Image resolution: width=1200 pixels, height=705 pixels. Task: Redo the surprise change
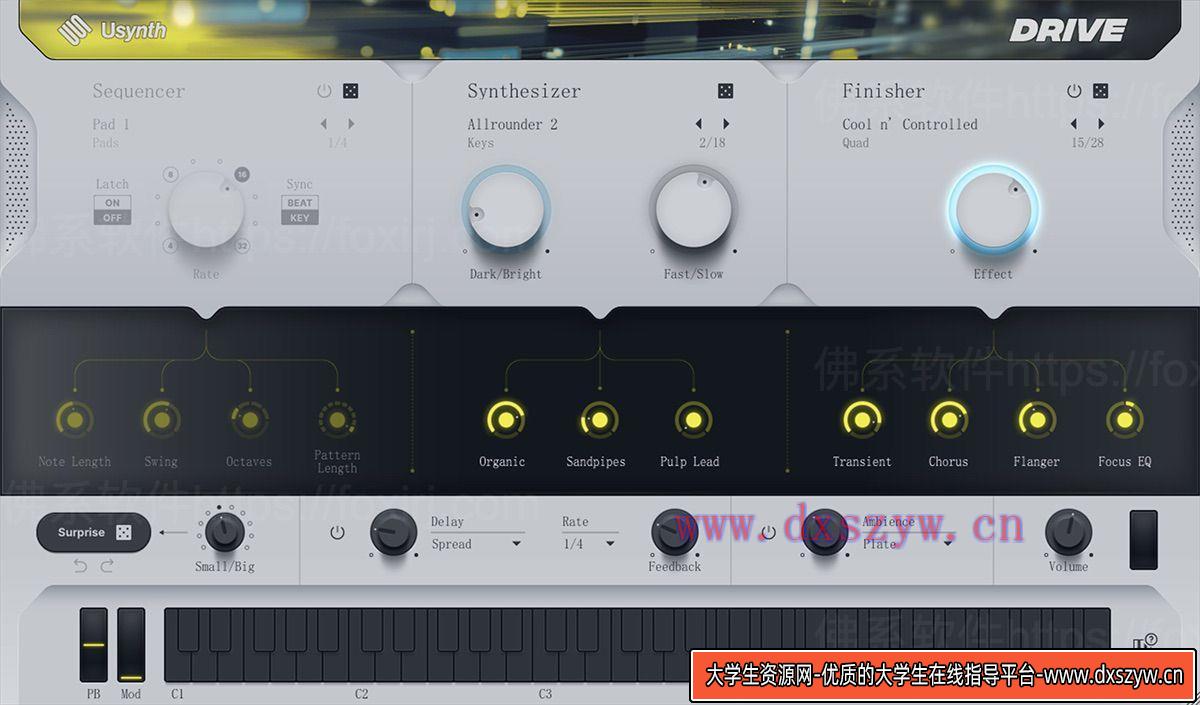point(107,566)
